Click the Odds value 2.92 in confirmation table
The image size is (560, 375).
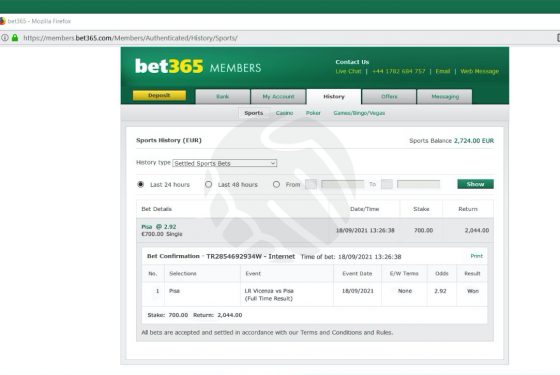pos(440,291)
